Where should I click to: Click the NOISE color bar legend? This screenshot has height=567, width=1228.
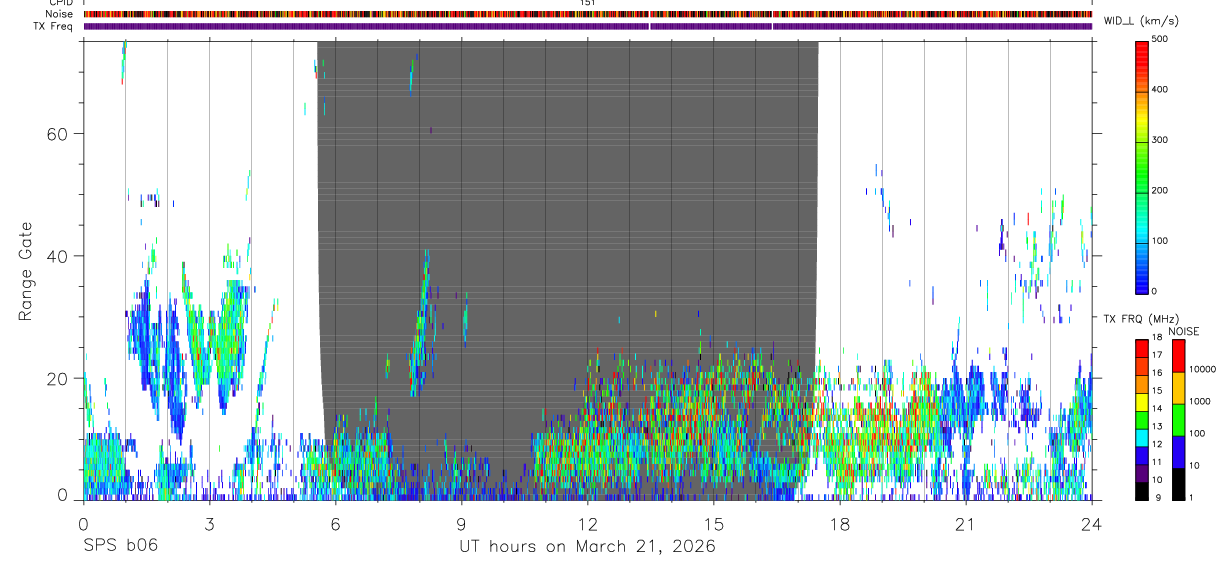click(x=1178, y=419)
